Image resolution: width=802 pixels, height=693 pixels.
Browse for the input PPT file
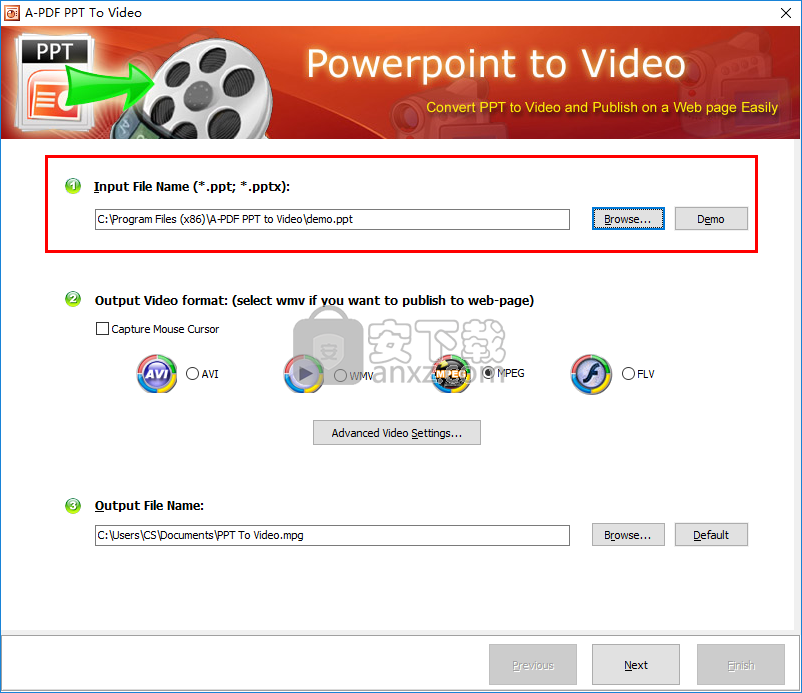(628, 219)
